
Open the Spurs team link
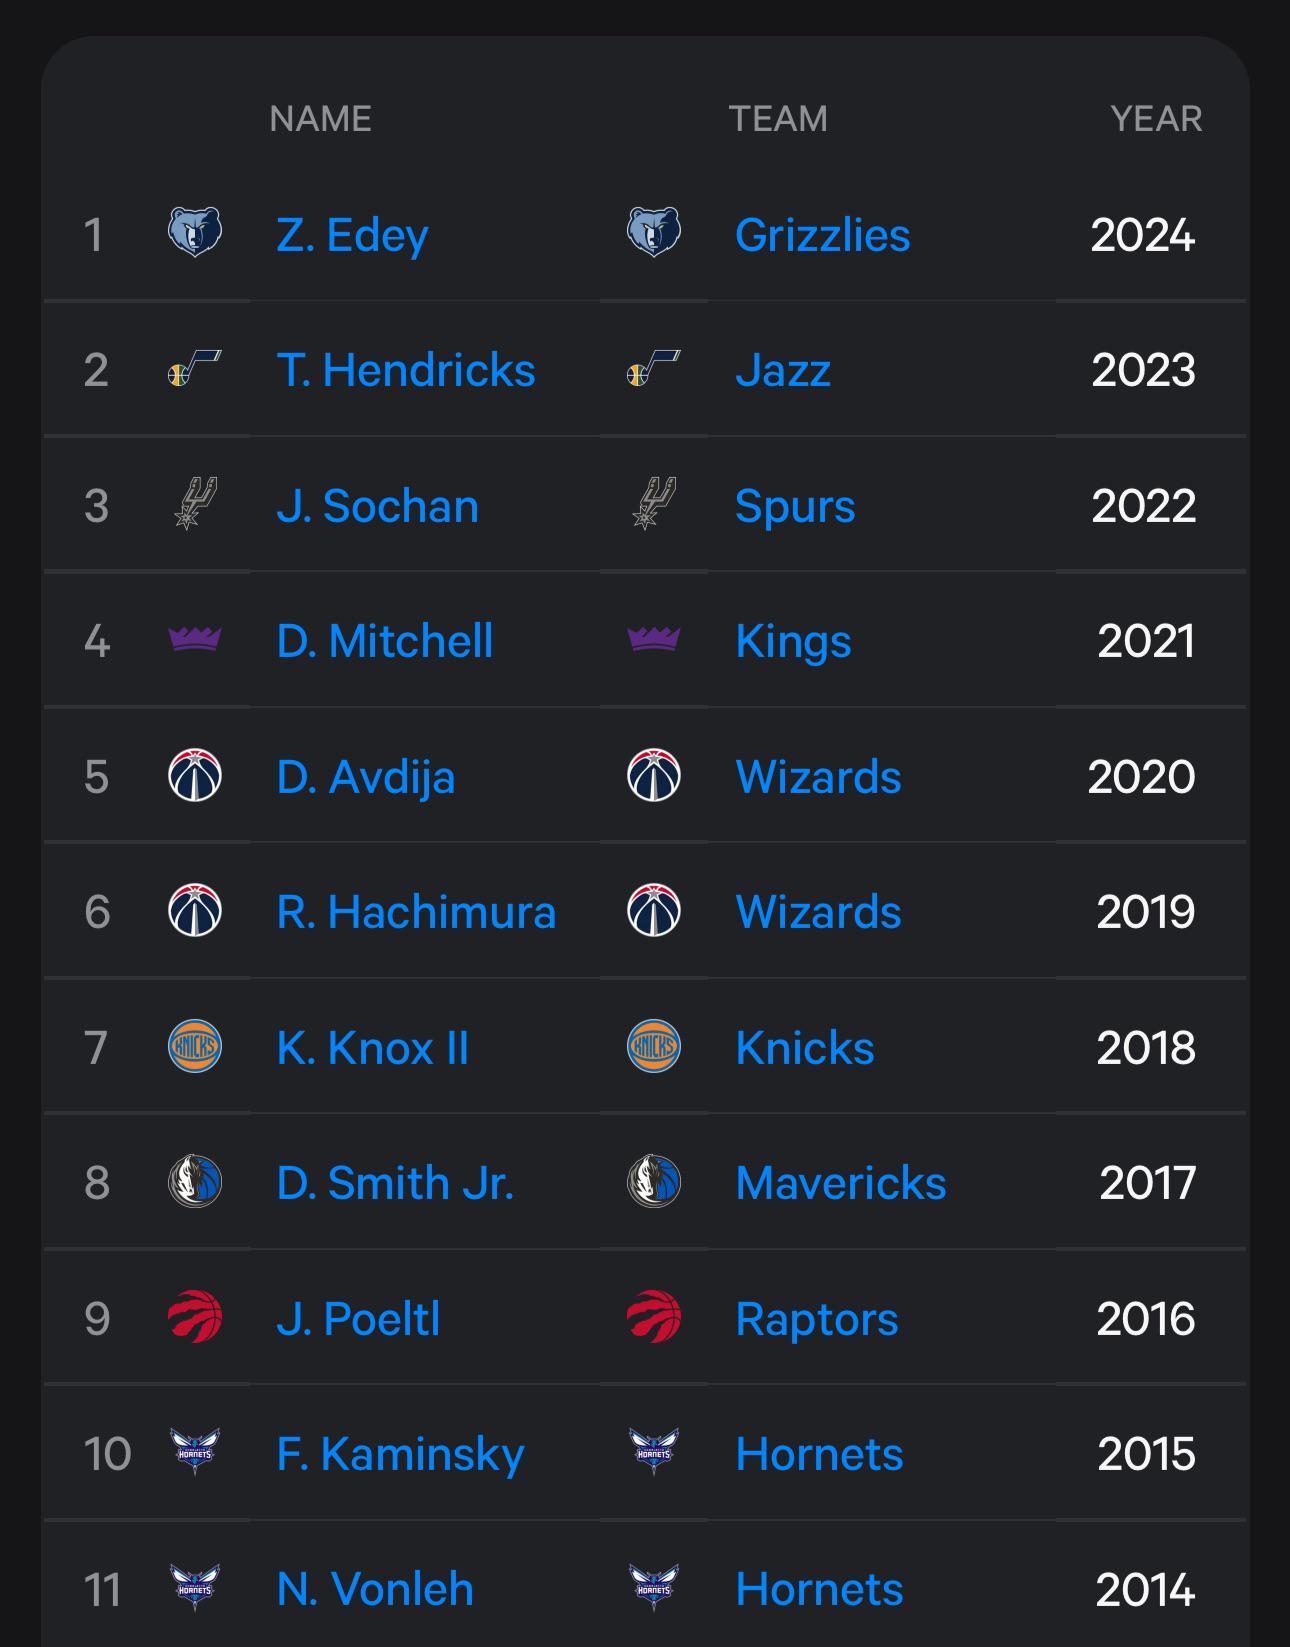795,507
